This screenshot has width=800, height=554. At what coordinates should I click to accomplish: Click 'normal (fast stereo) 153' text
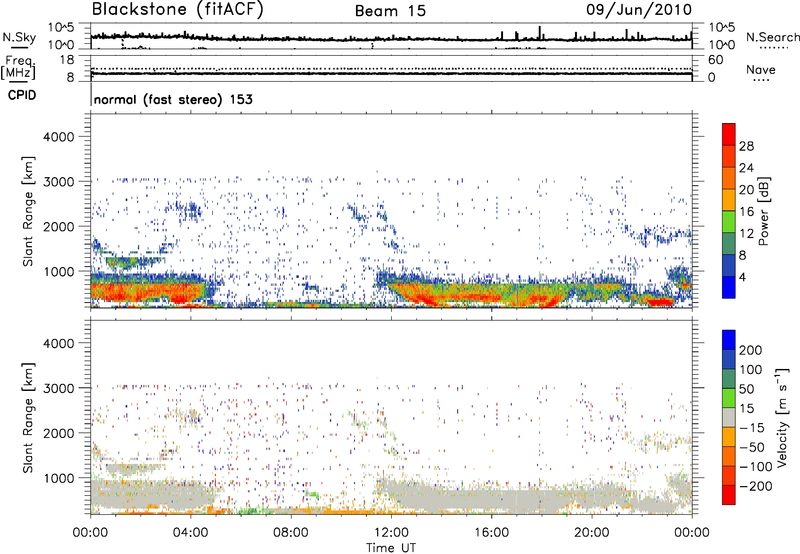click(173, 99)
